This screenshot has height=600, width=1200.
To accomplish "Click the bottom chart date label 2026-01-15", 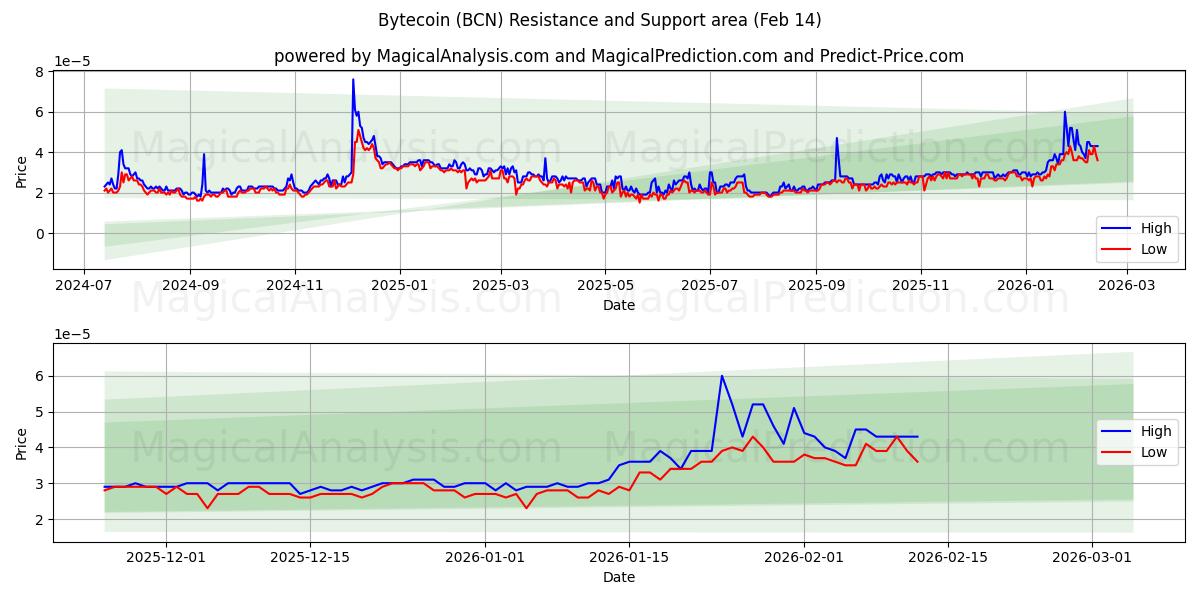I will [629, 558].
